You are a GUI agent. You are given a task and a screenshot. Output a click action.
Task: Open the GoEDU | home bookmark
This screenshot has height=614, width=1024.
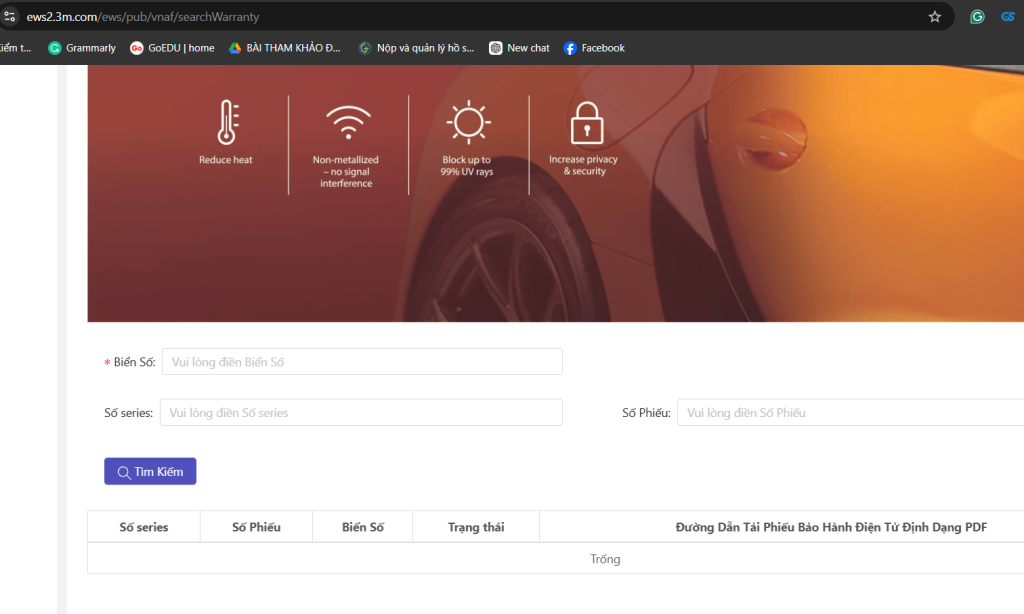172,48
